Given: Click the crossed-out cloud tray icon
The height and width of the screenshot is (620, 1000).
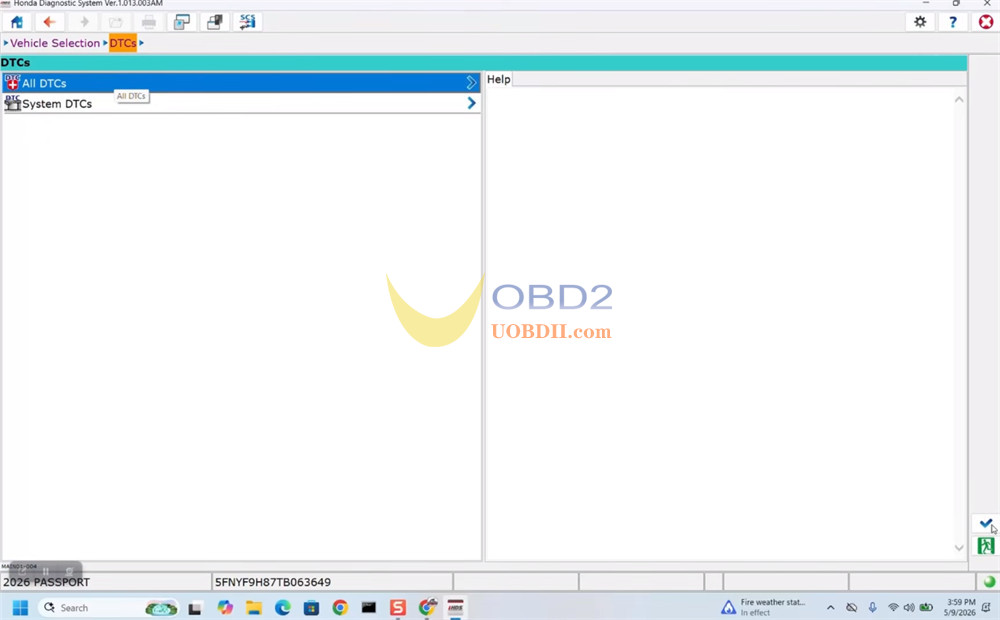Looking at the screenshot, I should [x=851, y=607].
